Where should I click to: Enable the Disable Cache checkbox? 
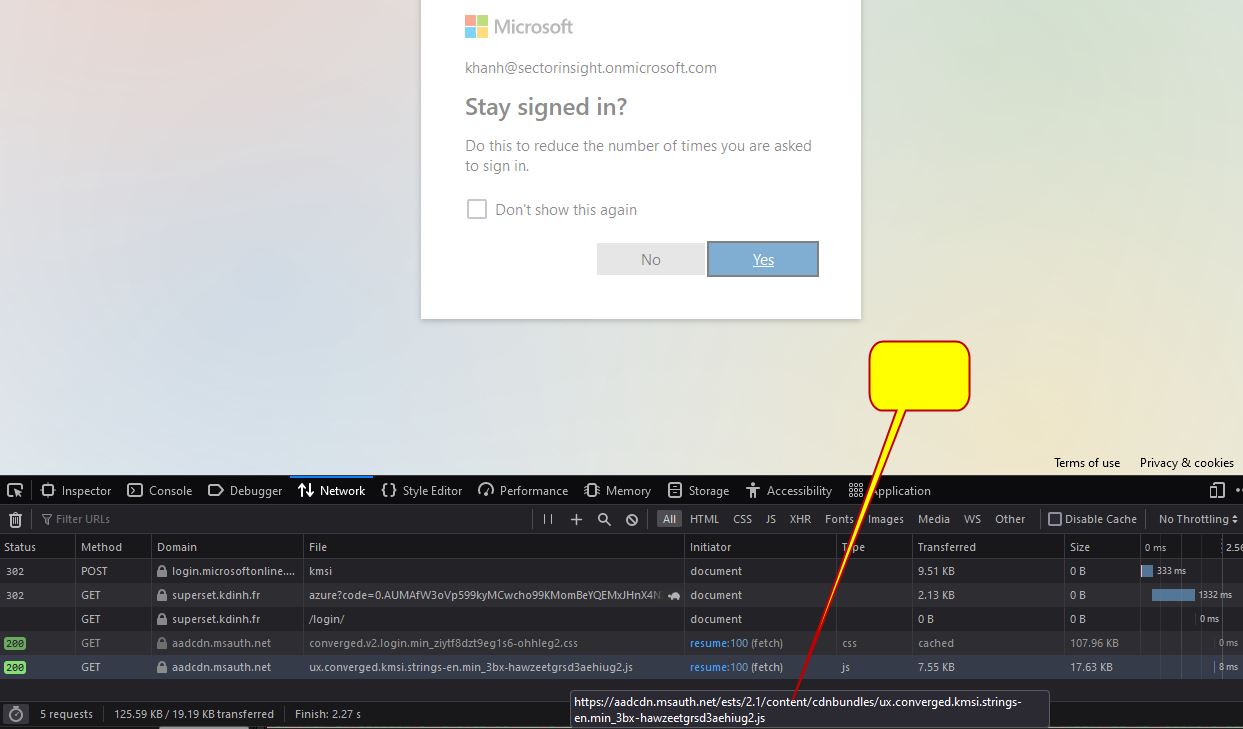[x=1054, y=519]
